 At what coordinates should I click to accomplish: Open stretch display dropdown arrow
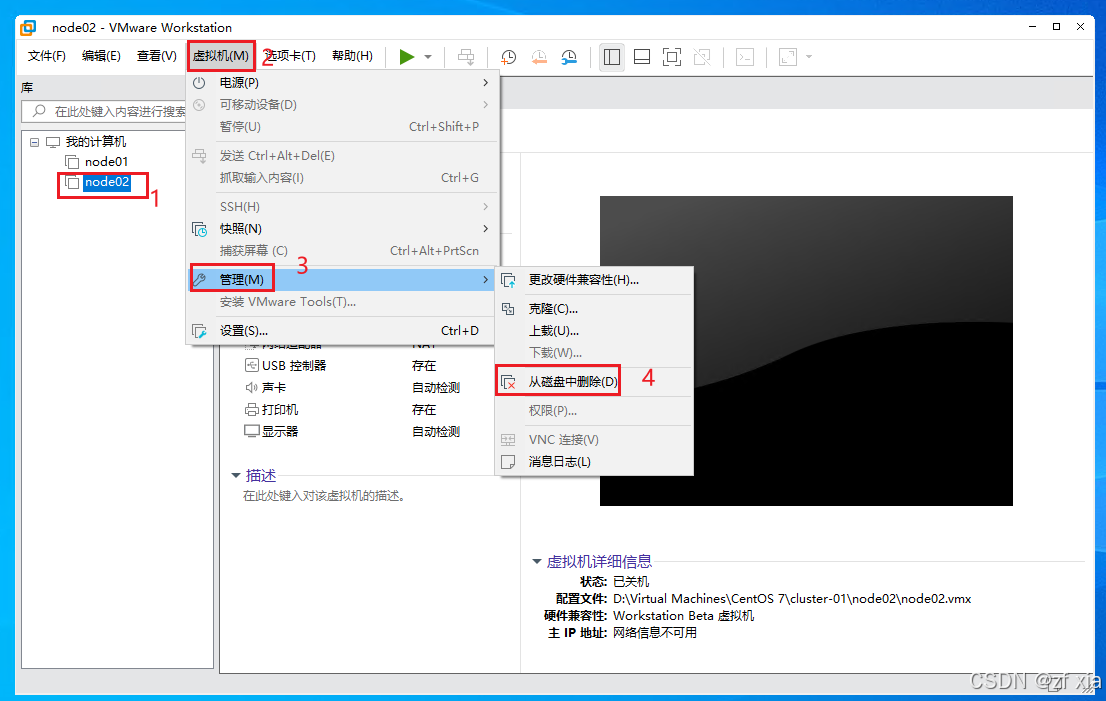click(809, 56)
